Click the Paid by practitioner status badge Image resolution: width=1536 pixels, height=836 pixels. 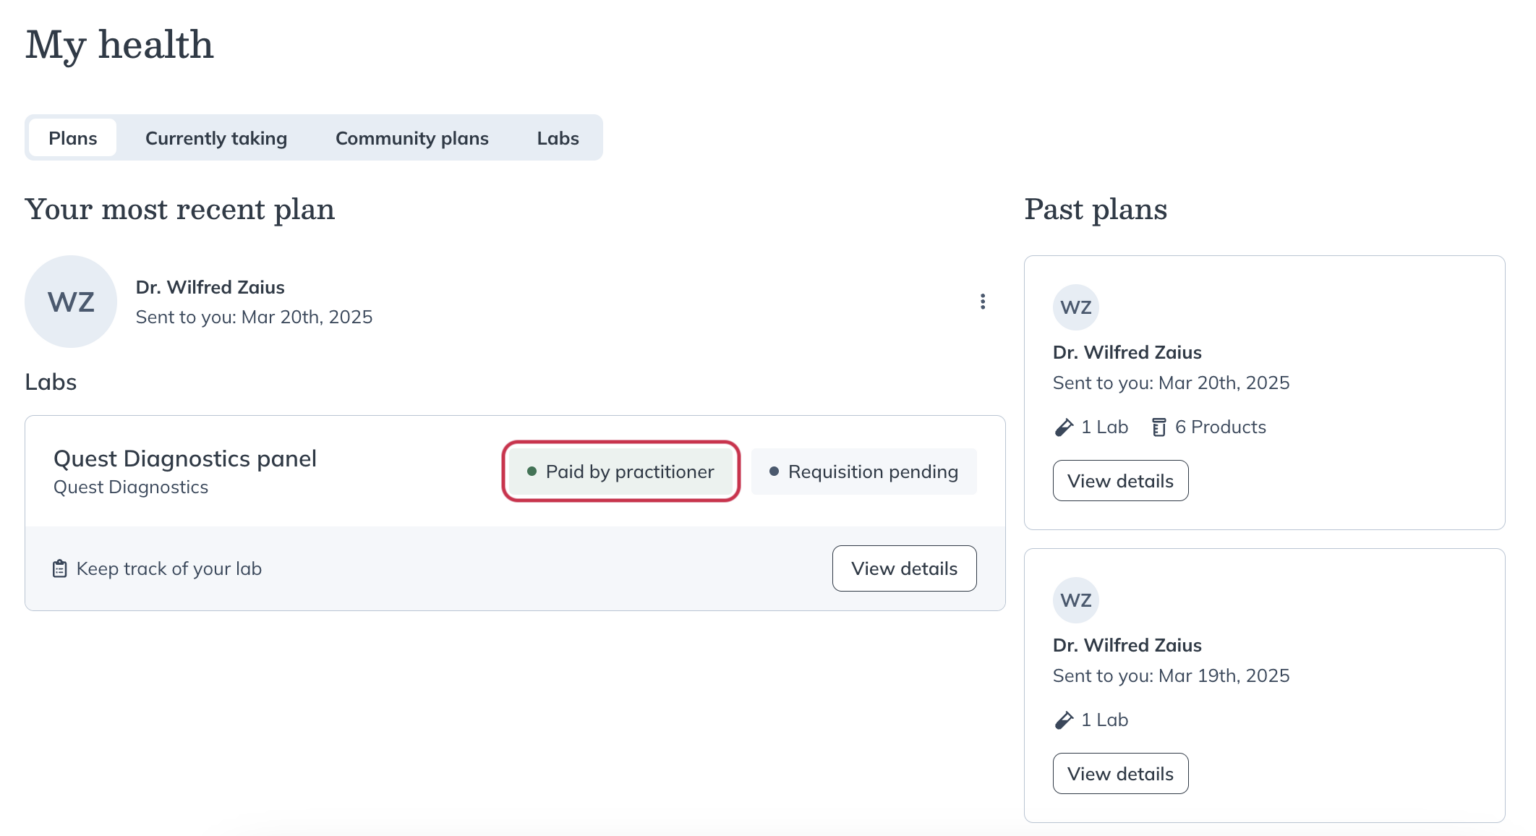tap(620, 471)
